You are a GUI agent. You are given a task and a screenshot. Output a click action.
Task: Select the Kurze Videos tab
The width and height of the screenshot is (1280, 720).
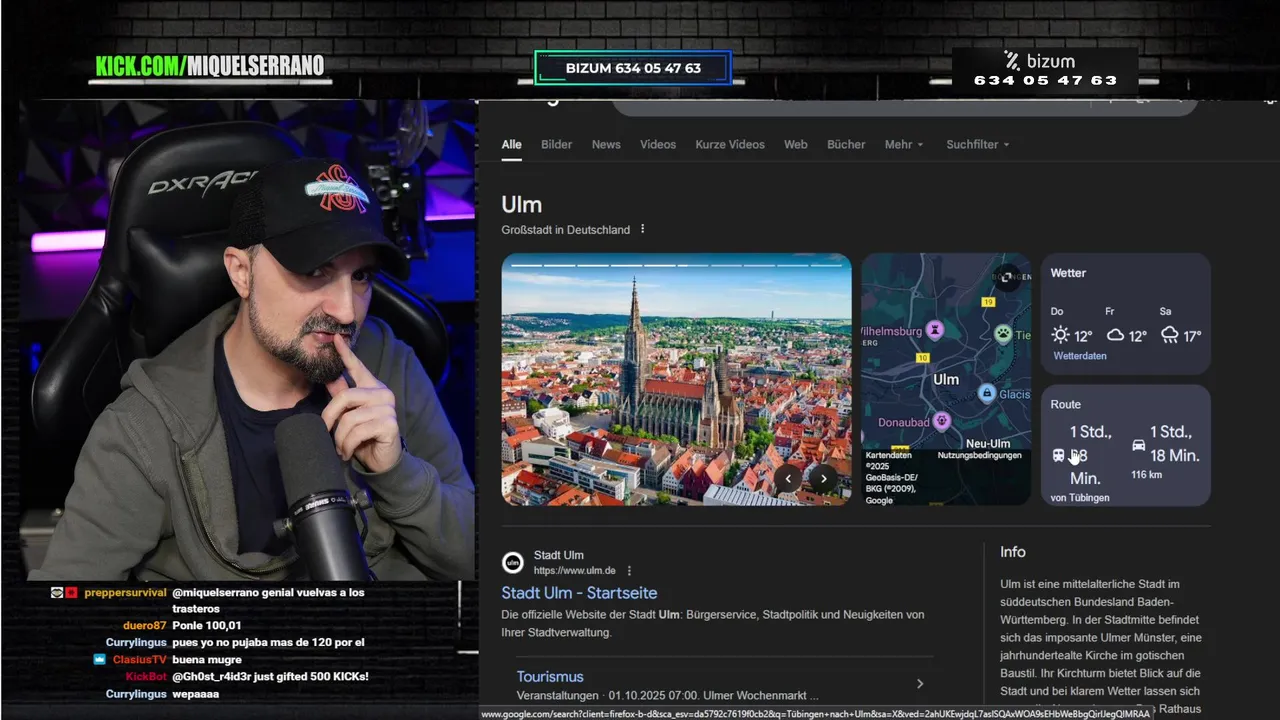tap(730, 144)
